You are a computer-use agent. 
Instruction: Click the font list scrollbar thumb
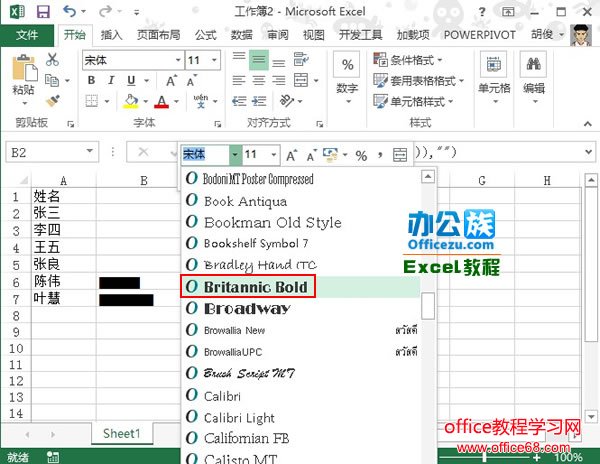click(428, 306)
